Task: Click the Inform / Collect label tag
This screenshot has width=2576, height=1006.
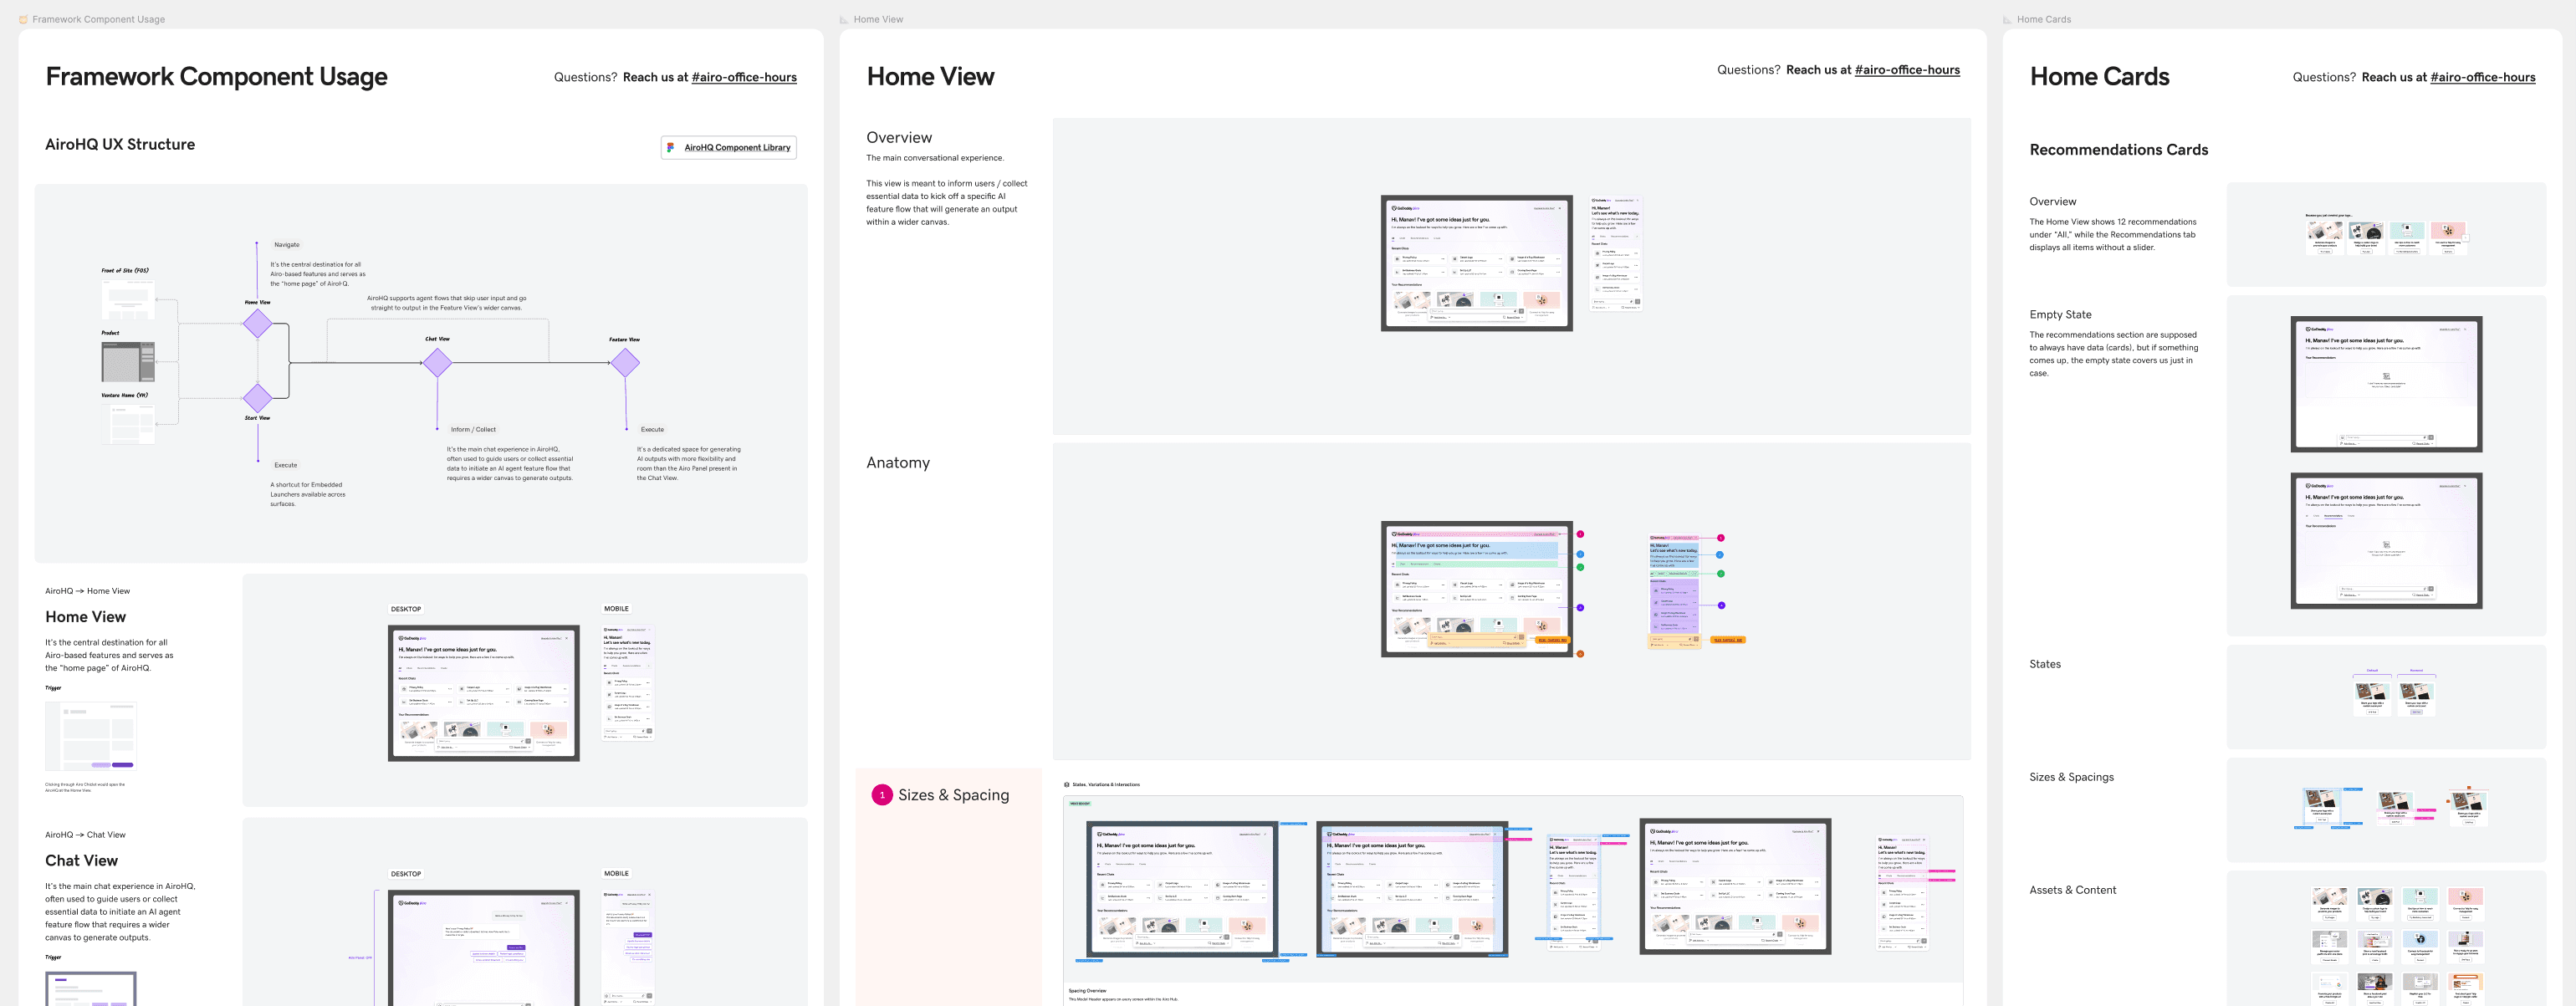Action: [473, 429]
